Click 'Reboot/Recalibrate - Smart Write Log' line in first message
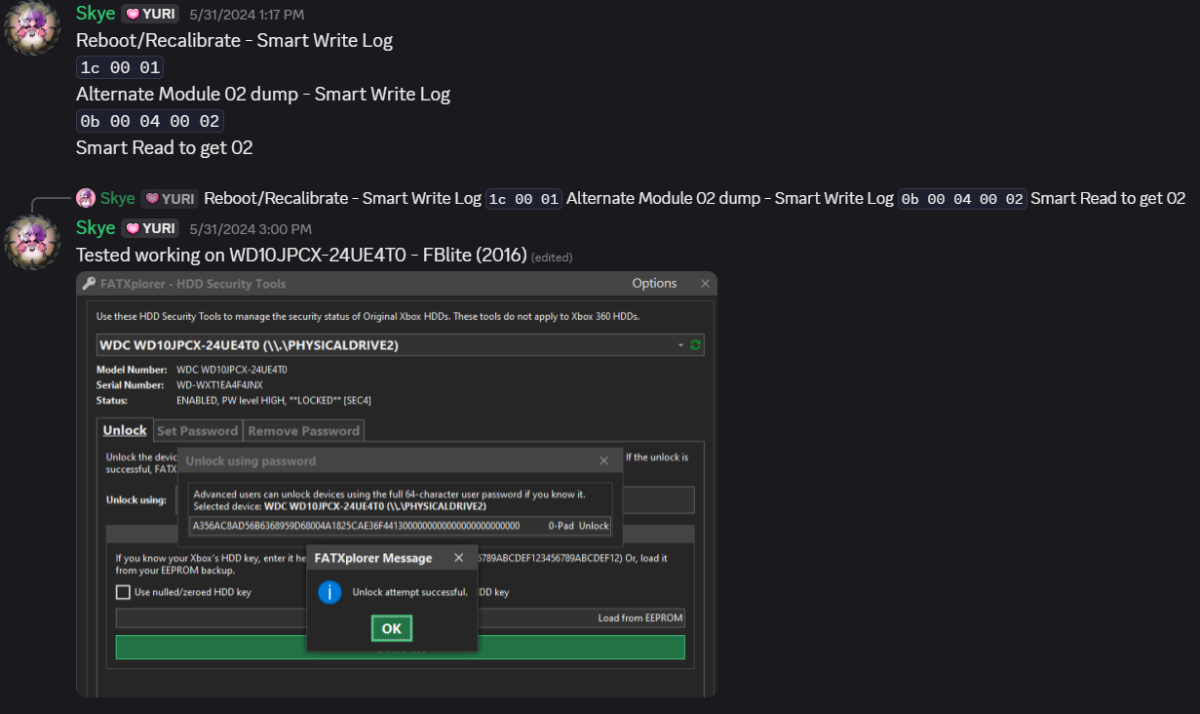The image size is (1200, 714). (234, 41)
